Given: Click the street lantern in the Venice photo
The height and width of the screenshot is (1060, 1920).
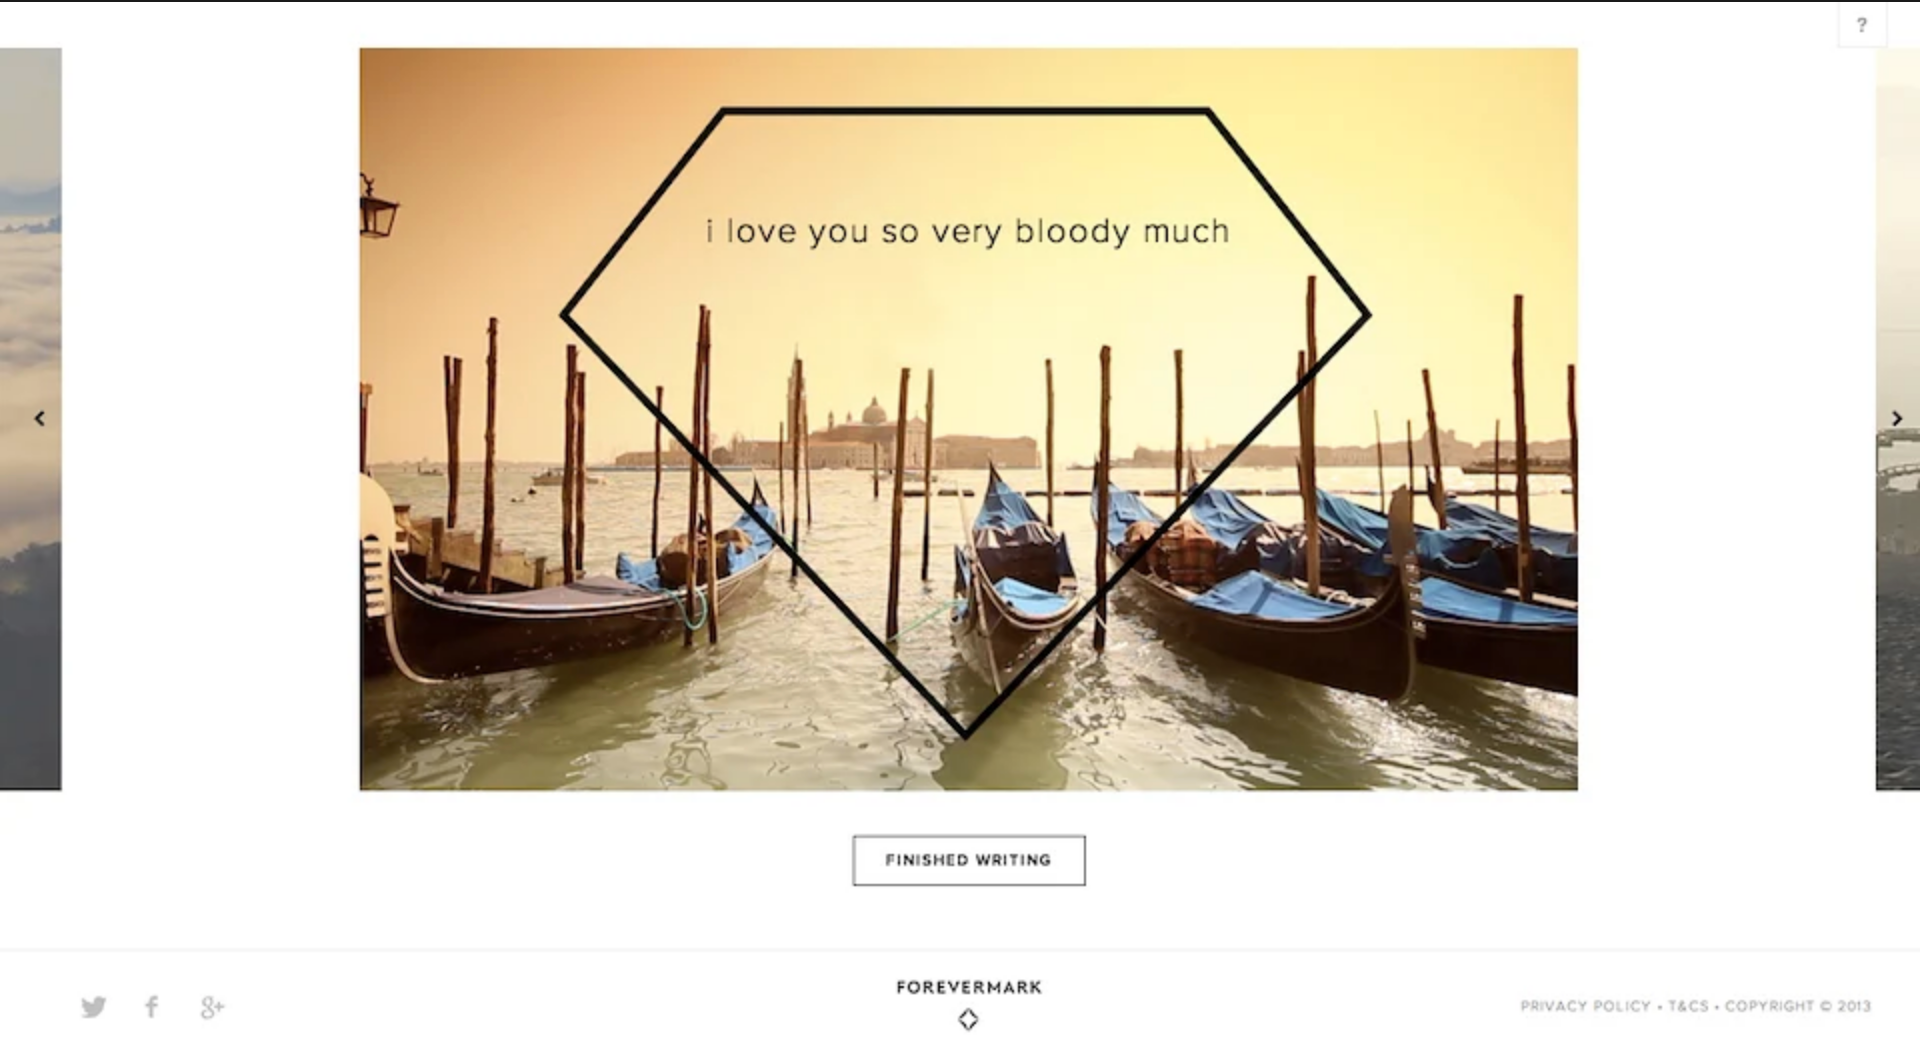Looking at the screenshot, I should pyautogui.click(x=377, y=207).
